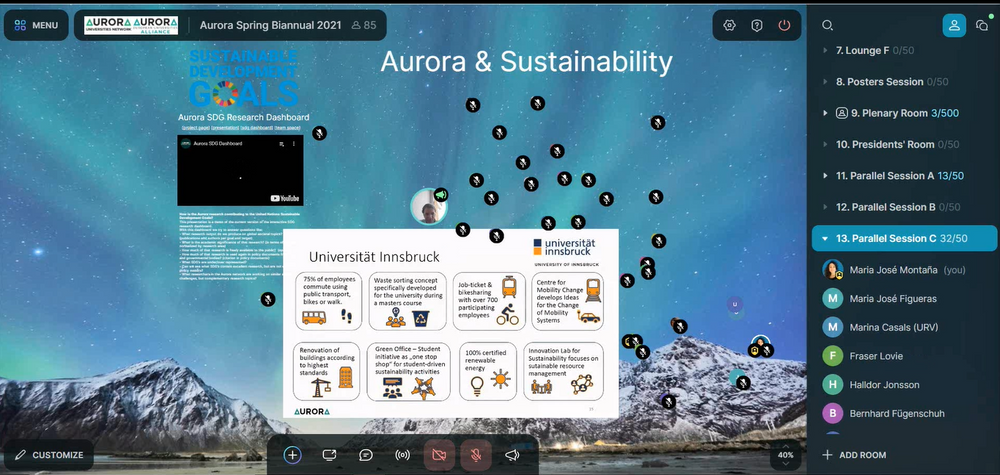Collapse 13. Parallel Session C

click(826, 238)
